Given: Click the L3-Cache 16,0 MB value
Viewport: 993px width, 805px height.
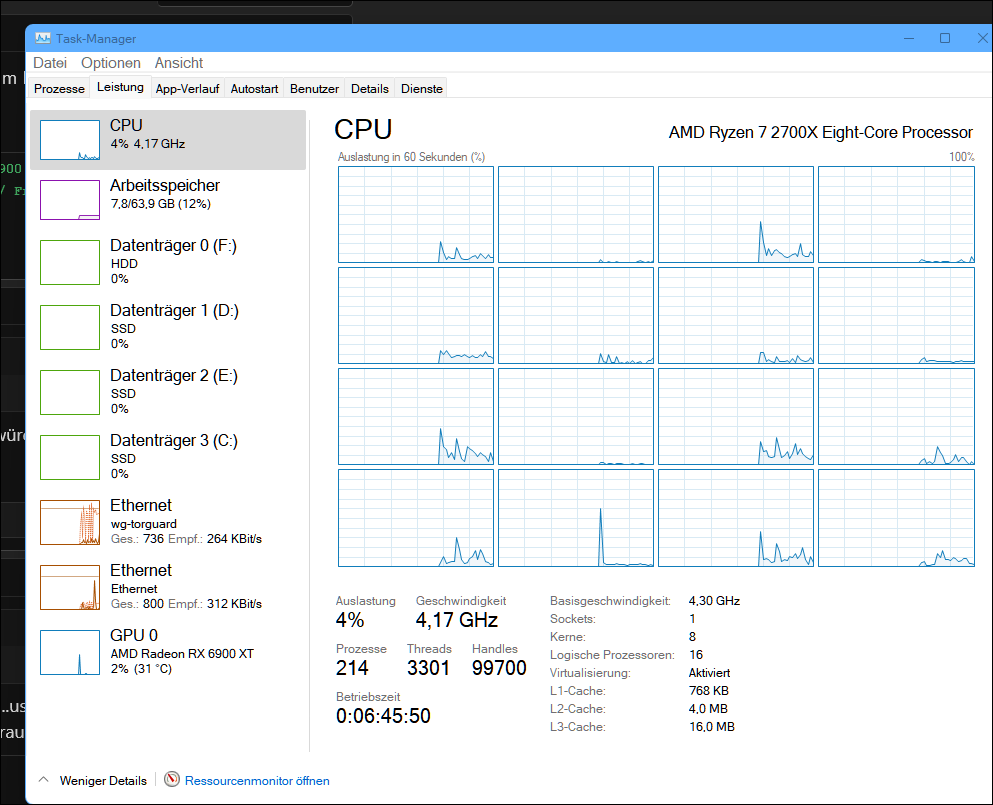Looking at the screenshot, I should [712, 726].
